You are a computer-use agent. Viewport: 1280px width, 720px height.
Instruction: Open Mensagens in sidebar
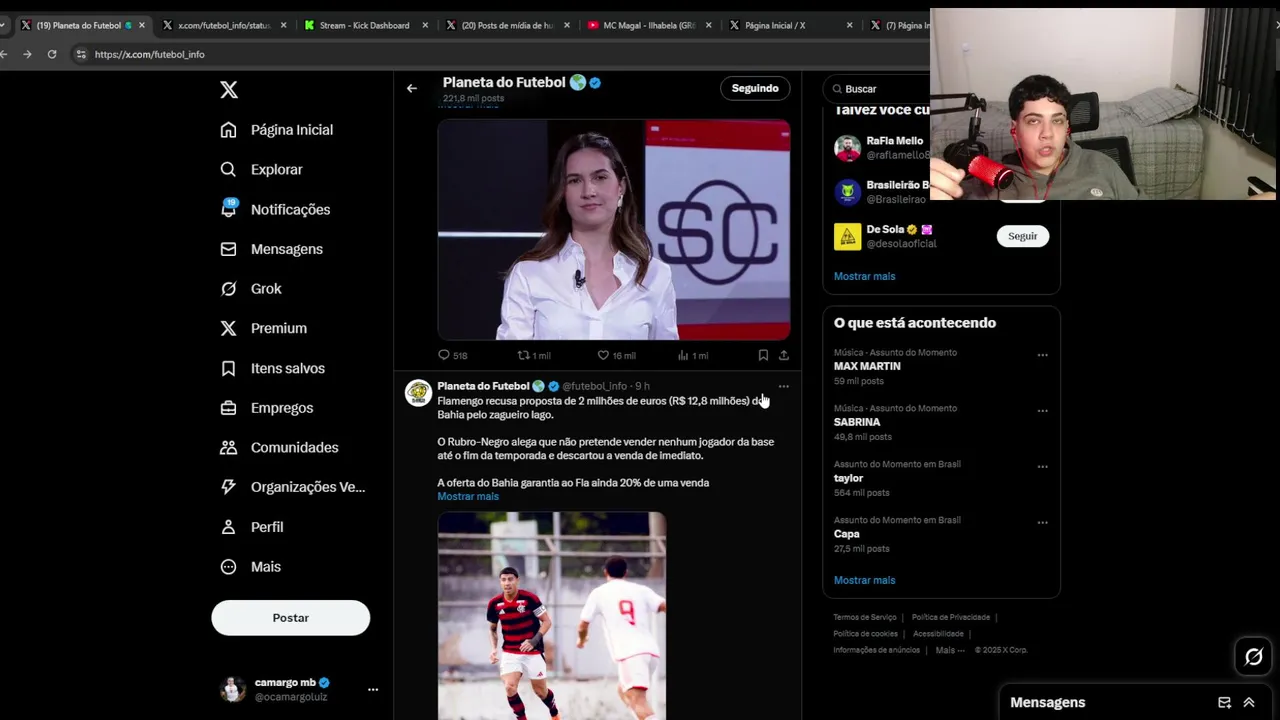(x=271, y=249)
